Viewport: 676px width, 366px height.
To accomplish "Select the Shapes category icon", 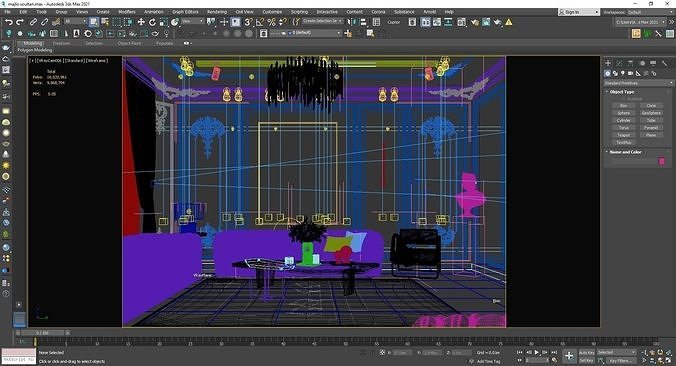I will click(615, 73).
